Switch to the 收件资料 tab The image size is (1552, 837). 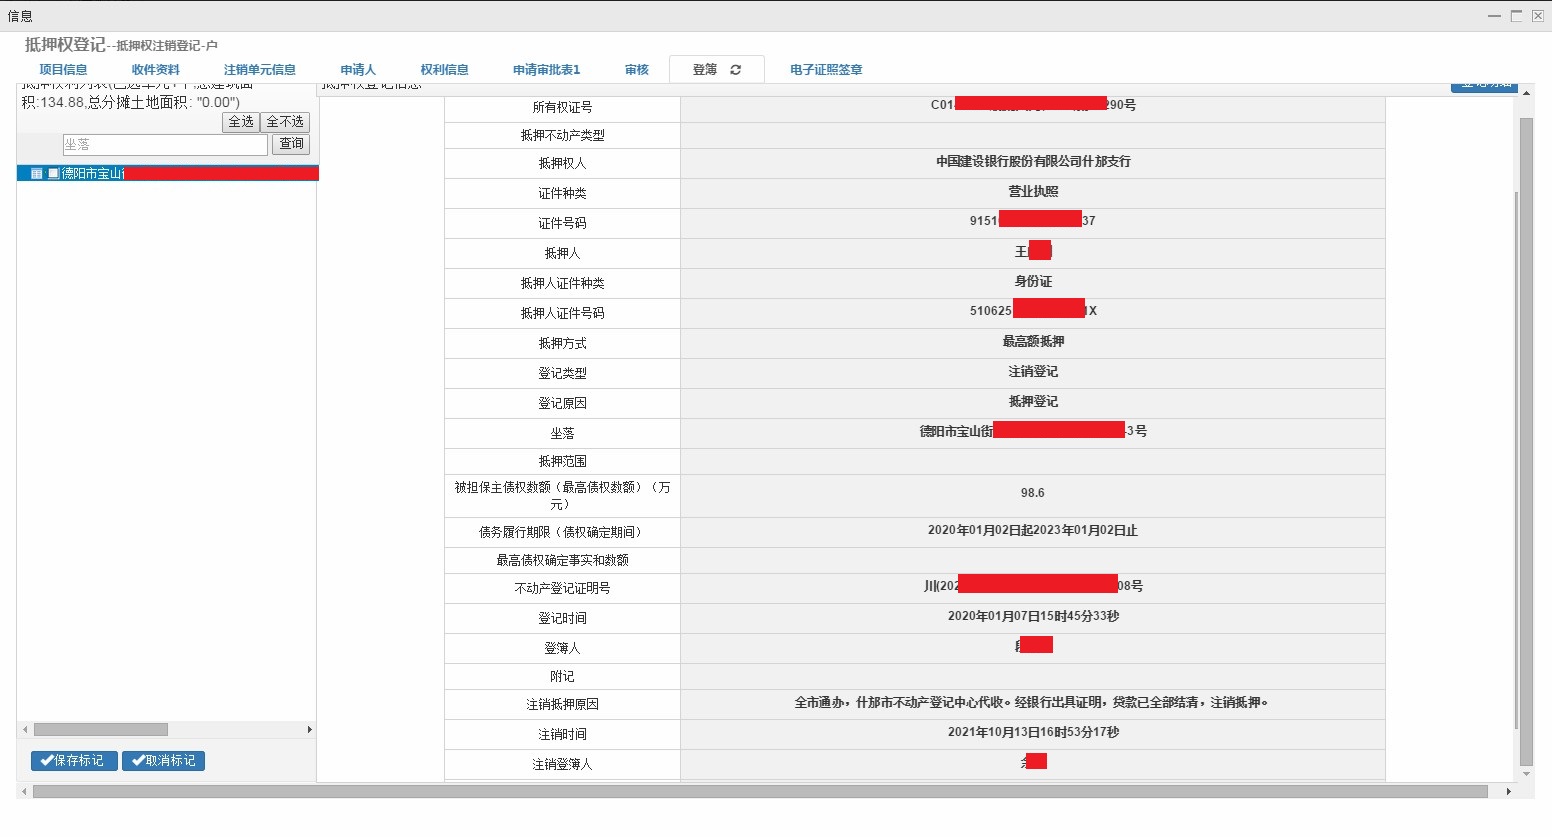tap(155, 70)
